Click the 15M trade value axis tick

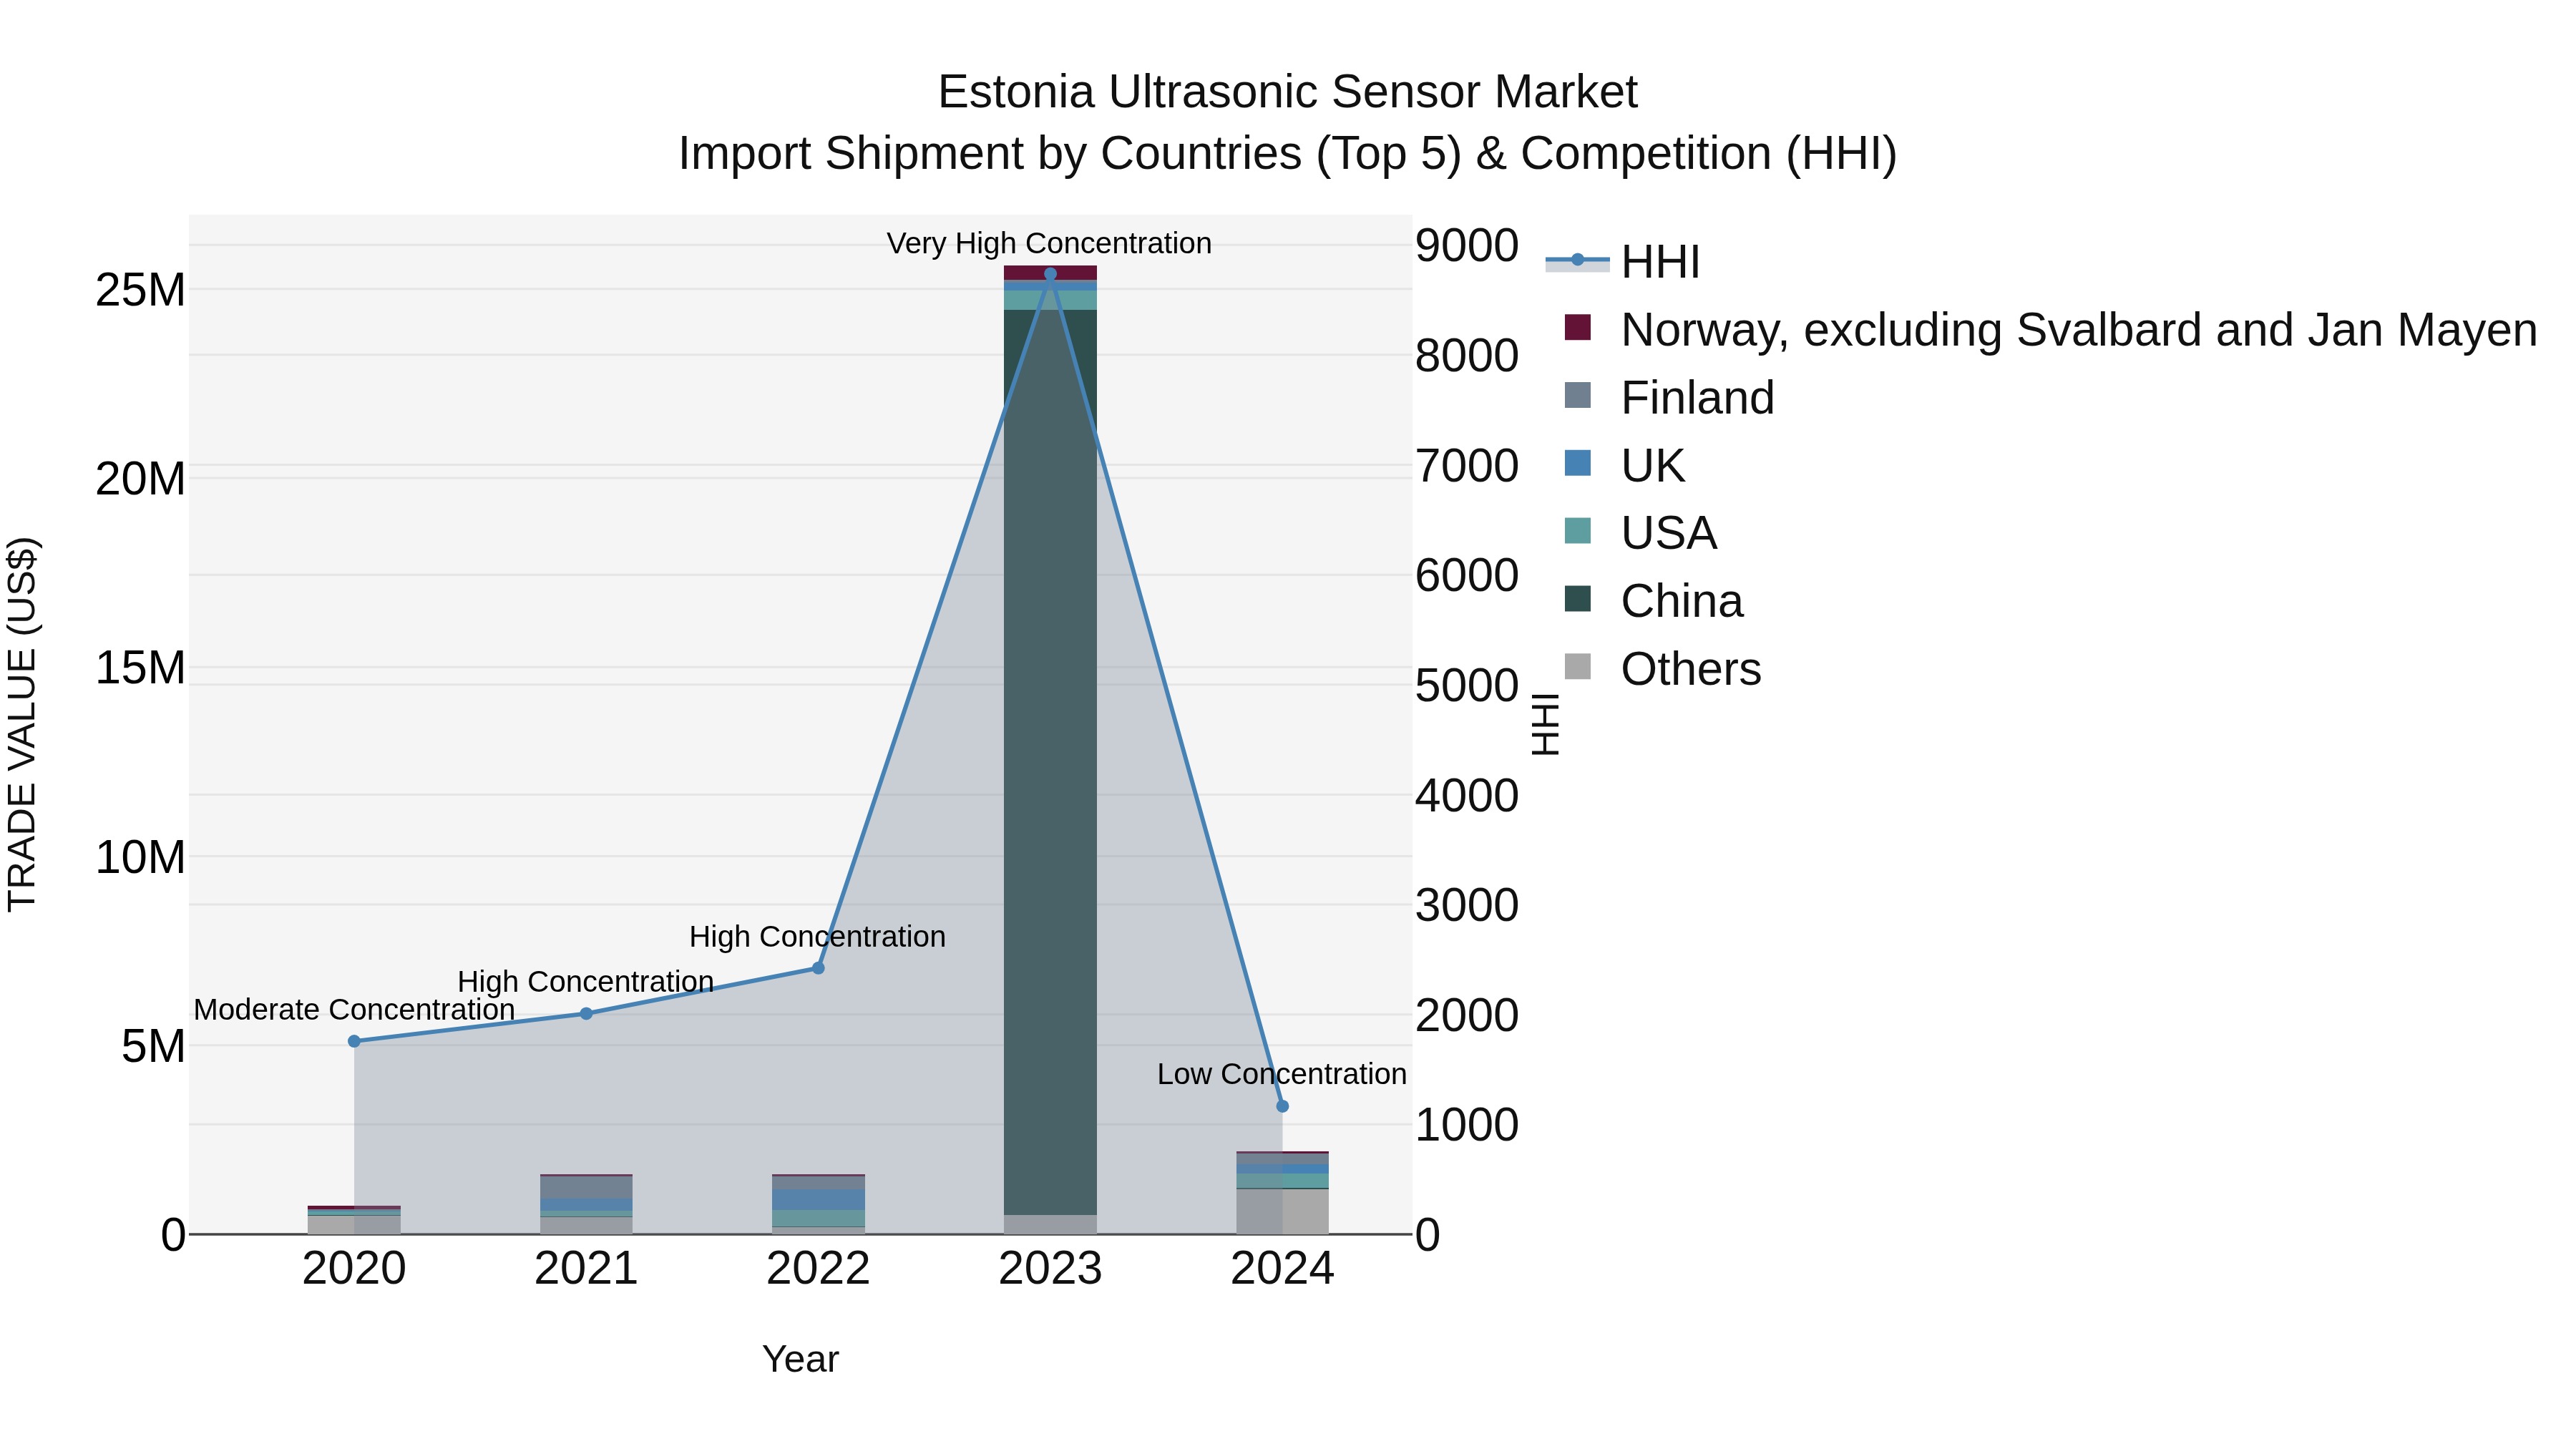140,668
